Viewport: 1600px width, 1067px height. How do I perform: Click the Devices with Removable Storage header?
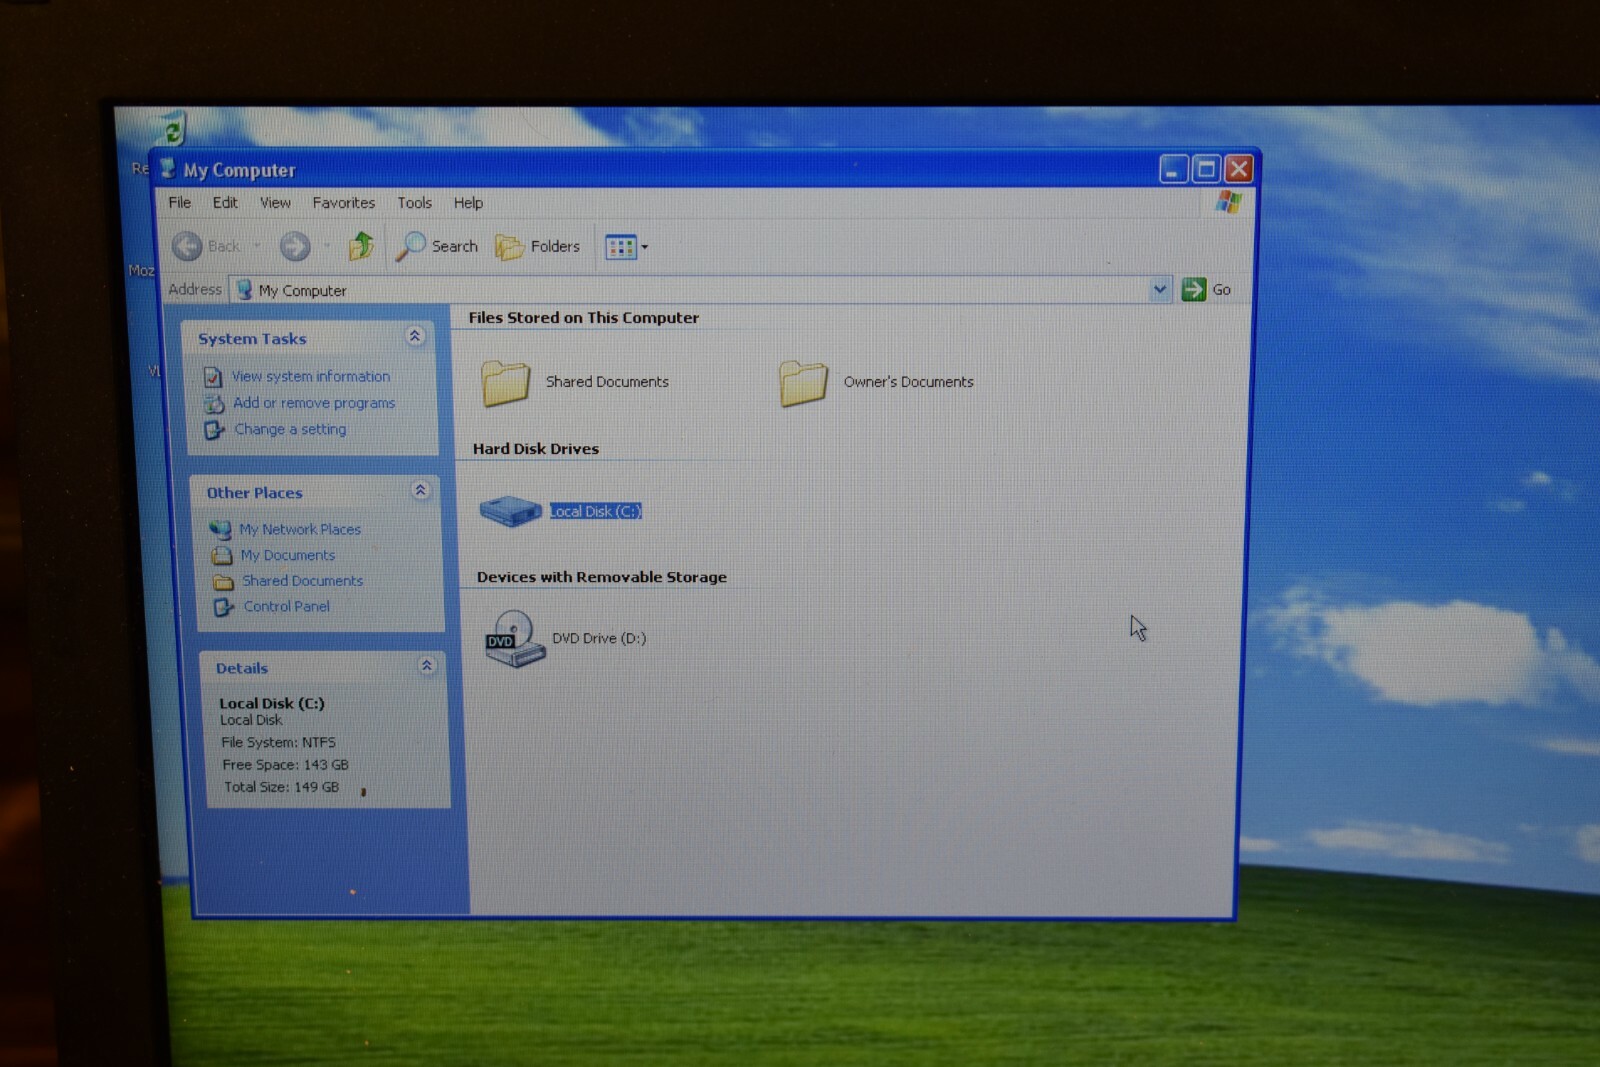tap(602, 577)
